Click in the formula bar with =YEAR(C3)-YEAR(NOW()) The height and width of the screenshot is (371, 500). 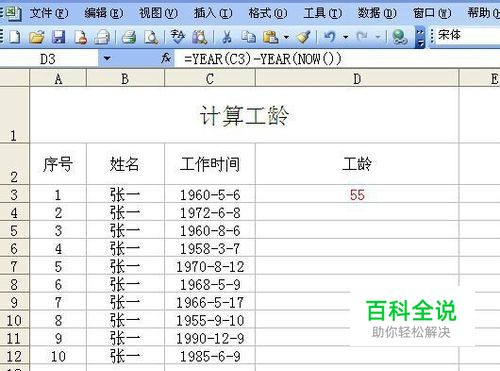(x=337, y=59)
